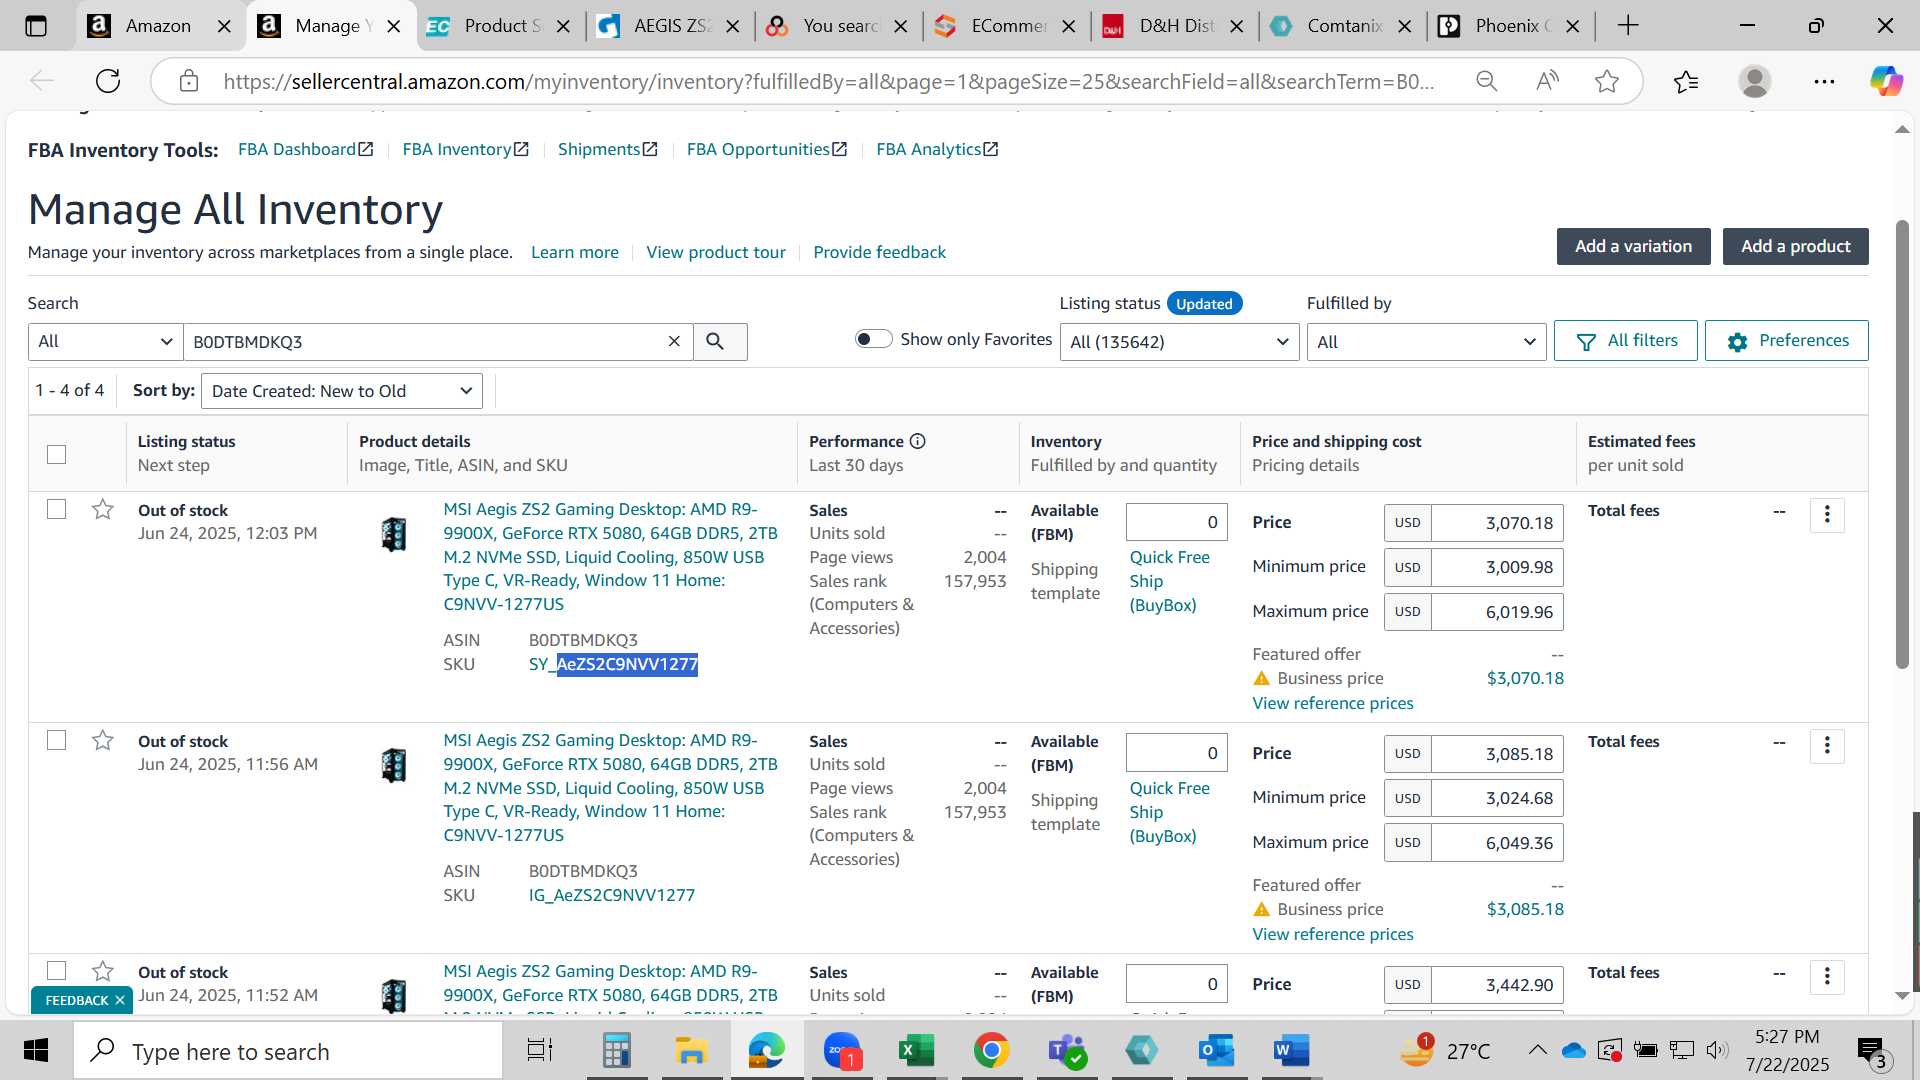Open Google Chrome from the taskbar
The height and width of the screenshot is (1080, 1920).
(x=991, y=1050)
